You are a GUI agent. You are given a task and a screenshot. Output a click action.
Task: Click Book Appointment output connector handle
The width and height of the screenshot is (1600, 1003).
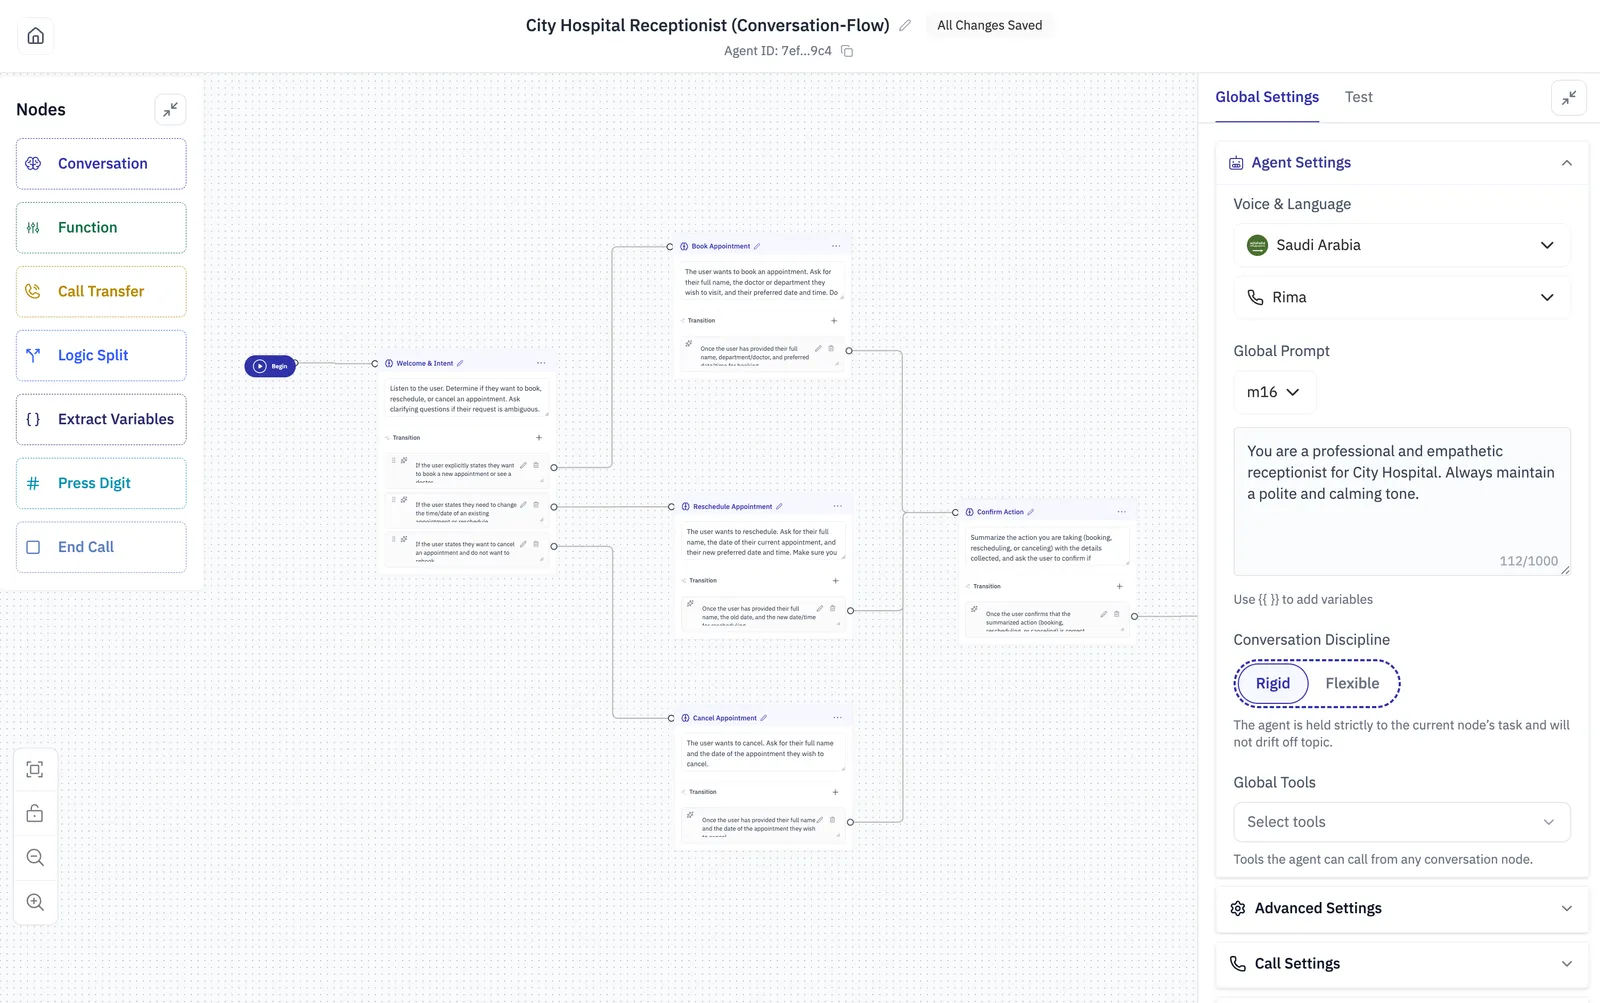(x=849, y=351)
